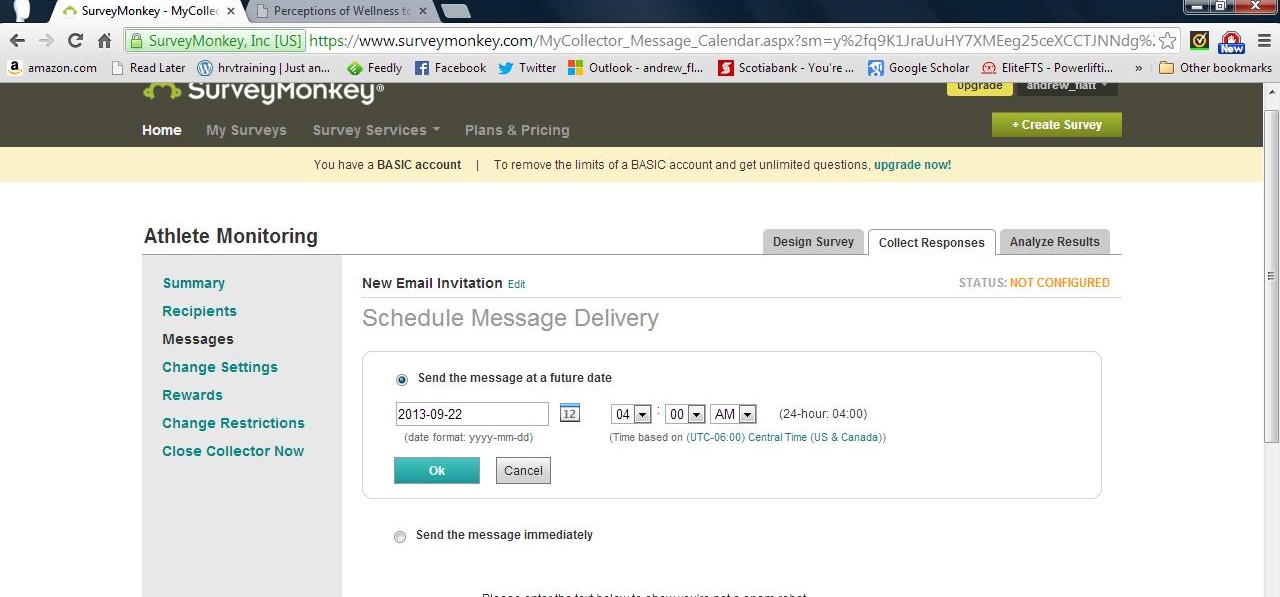1280x597 pixels.
Task: Switch to the Analyze Results tab
Action: (x=1054, y=242)
